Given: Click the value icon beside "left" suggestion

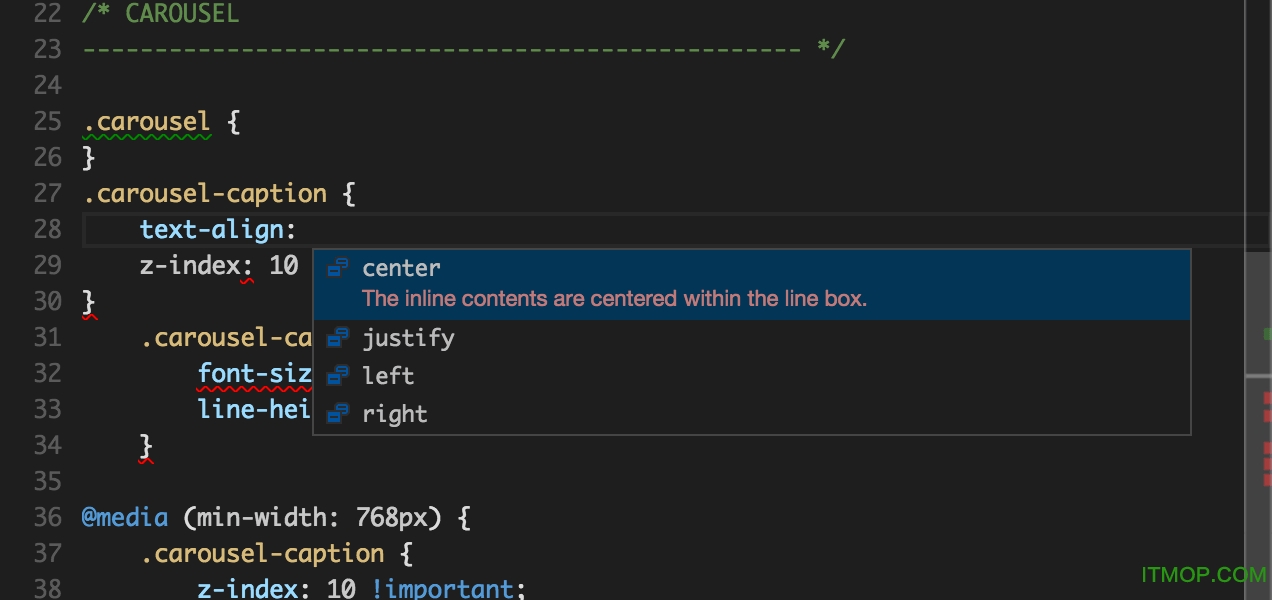Looking at the screenshot, I should (338, 376).
